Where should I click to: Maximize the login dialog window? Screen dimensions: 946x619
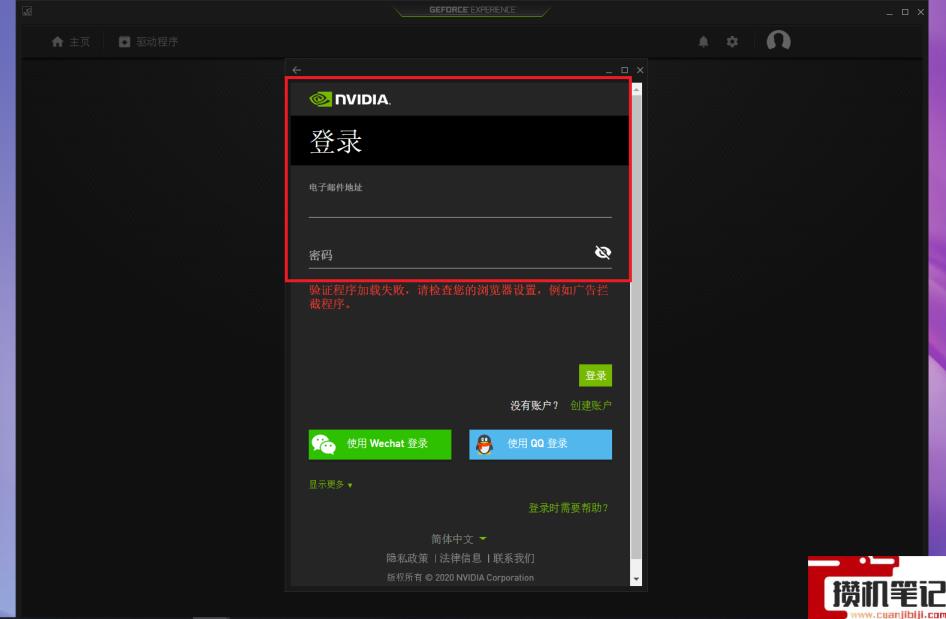[x=624, y=70]
